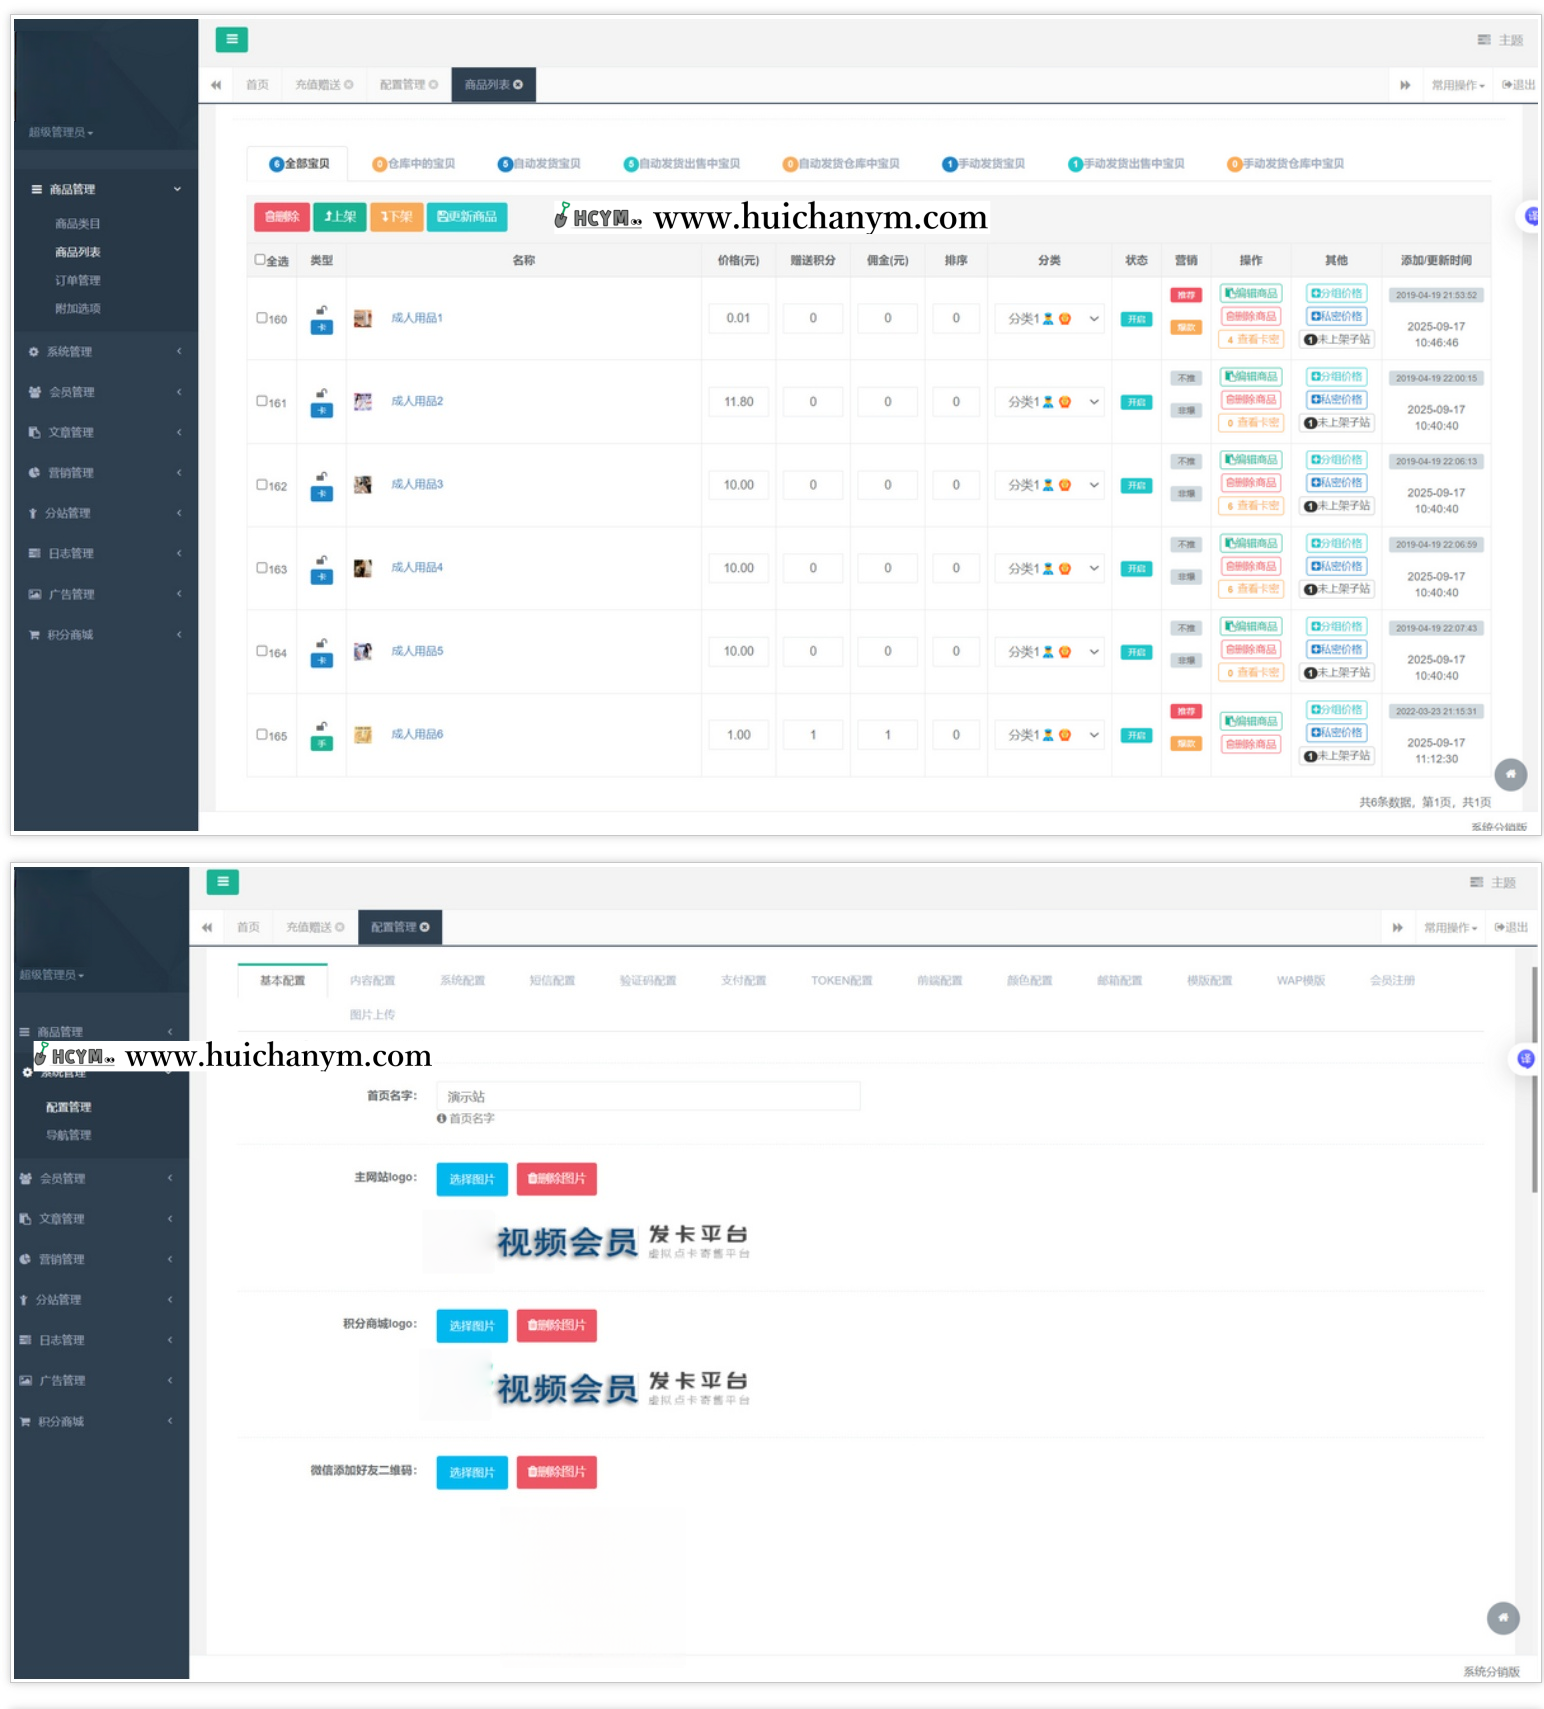The image size is (1544, 1709).
Task: Click the unlock icon in product row 160
Action: [x=321, y=310]
